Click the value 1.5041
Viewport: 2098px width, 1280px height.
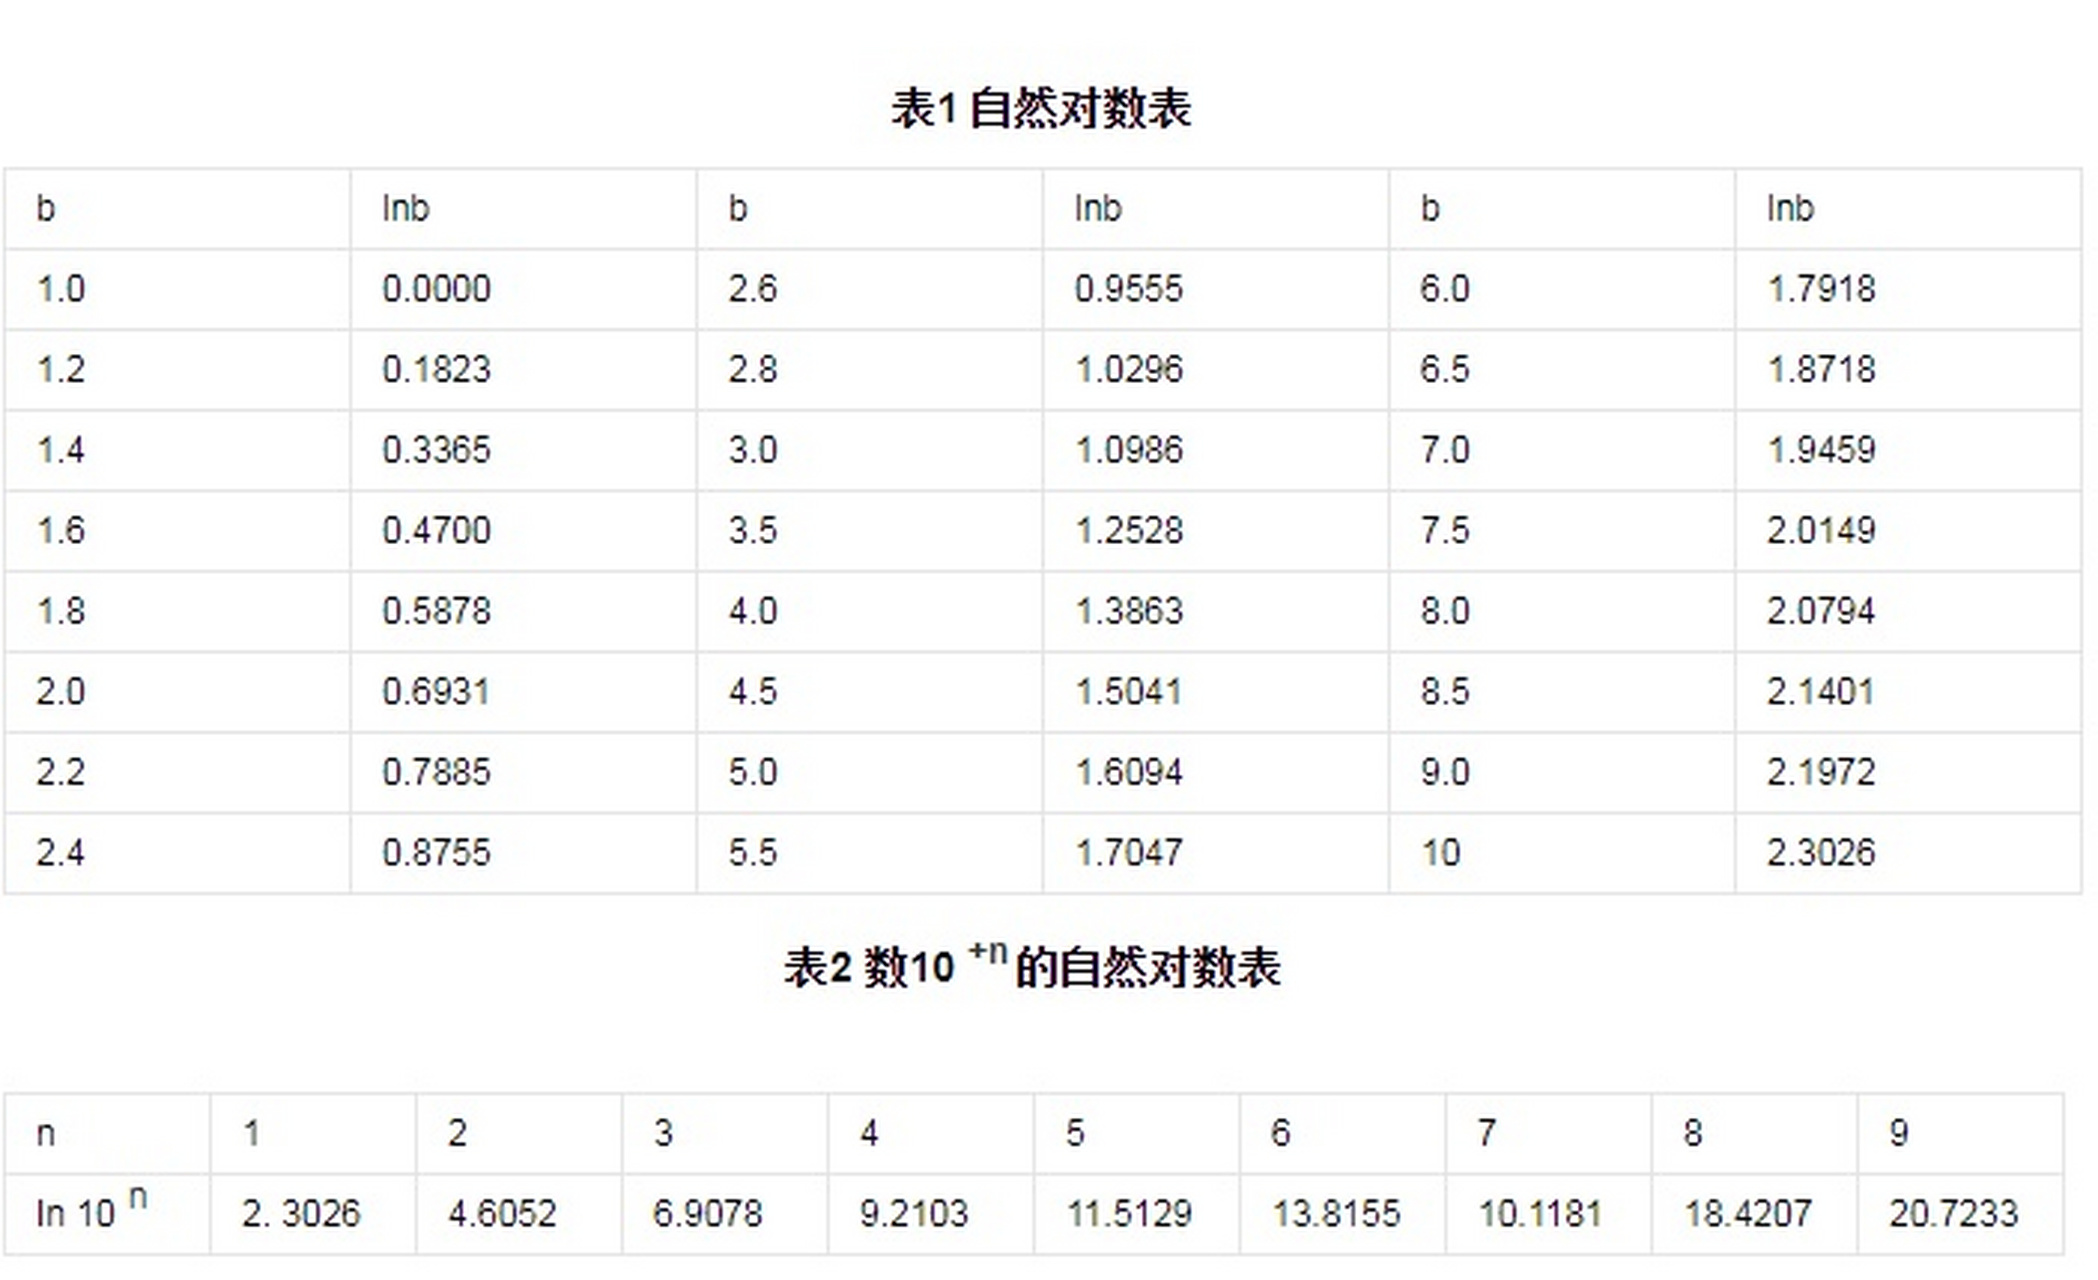pos(1129,692)
